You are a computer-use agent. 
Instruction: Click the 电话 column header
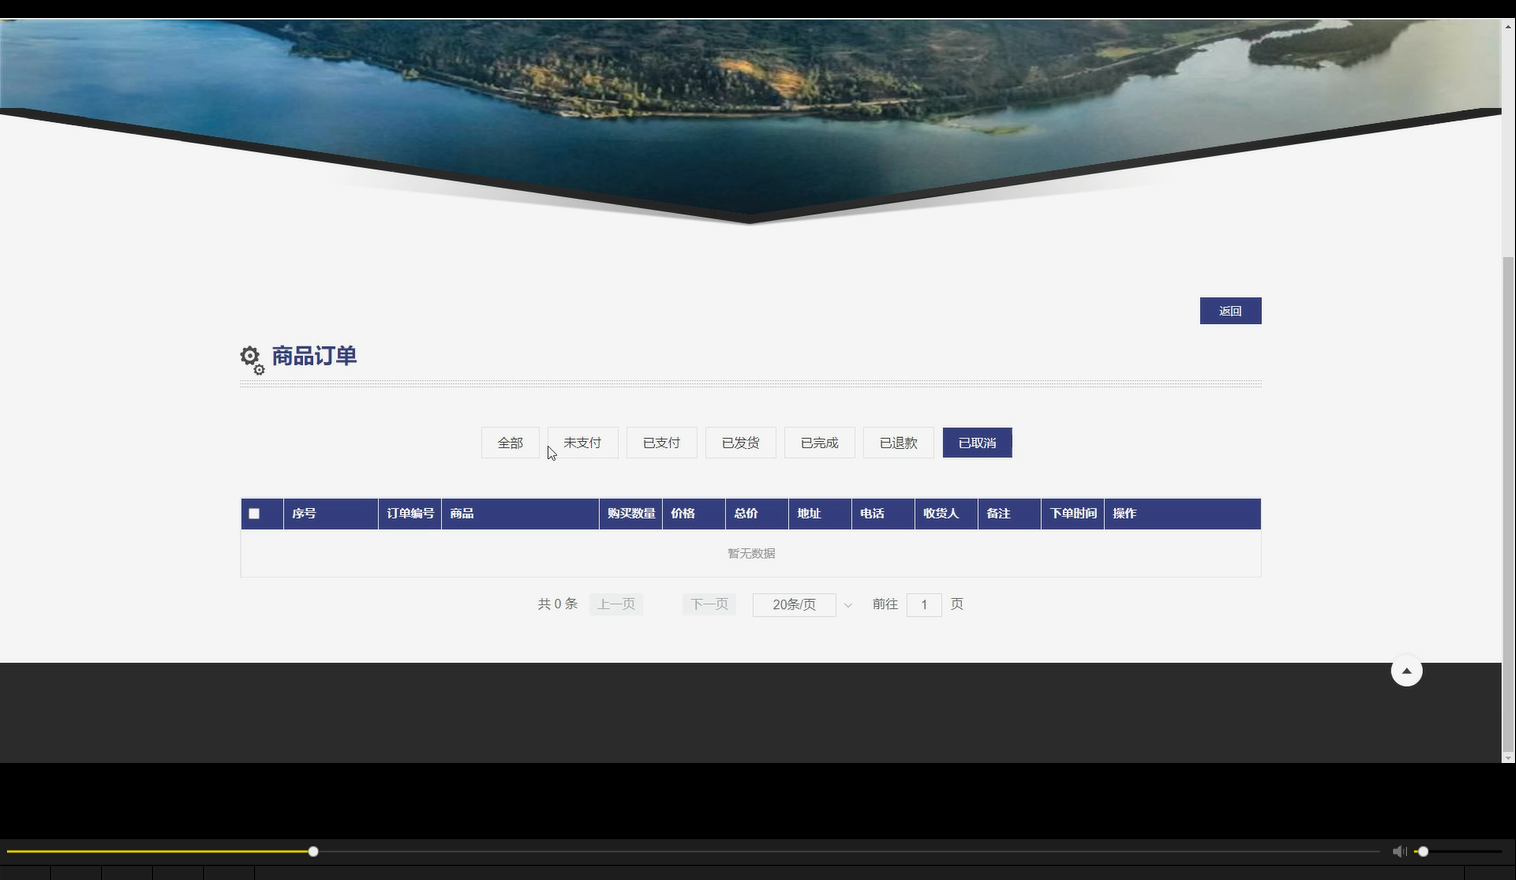(883, 514)
